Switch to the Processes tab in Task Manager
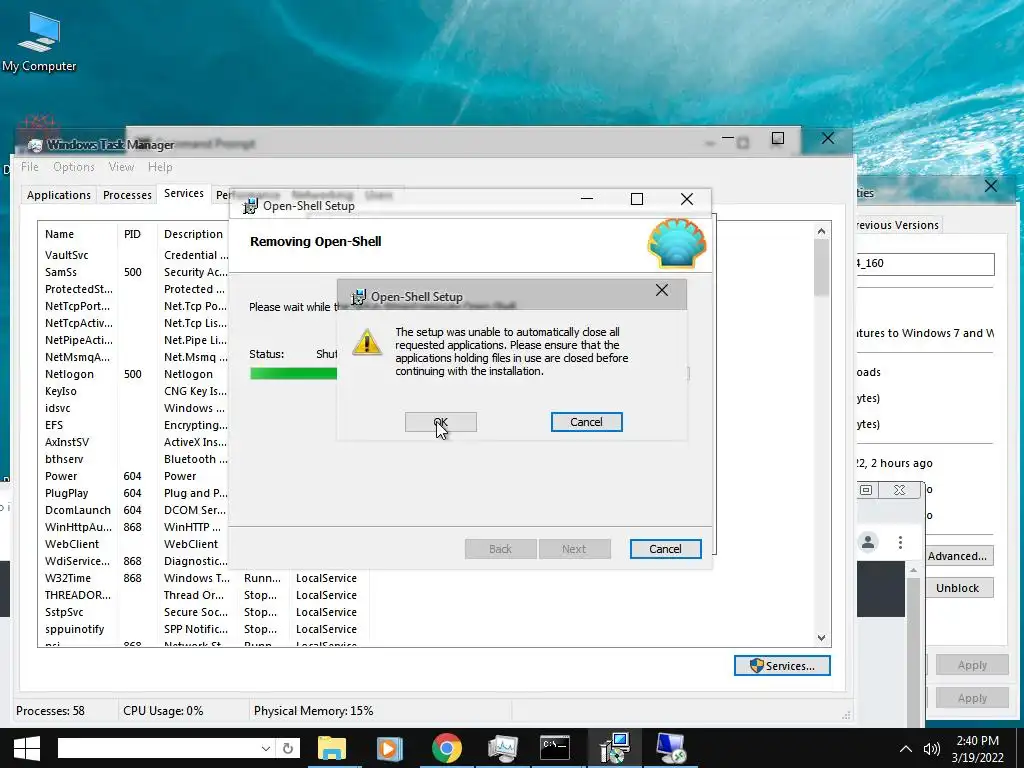 point(127,195)
